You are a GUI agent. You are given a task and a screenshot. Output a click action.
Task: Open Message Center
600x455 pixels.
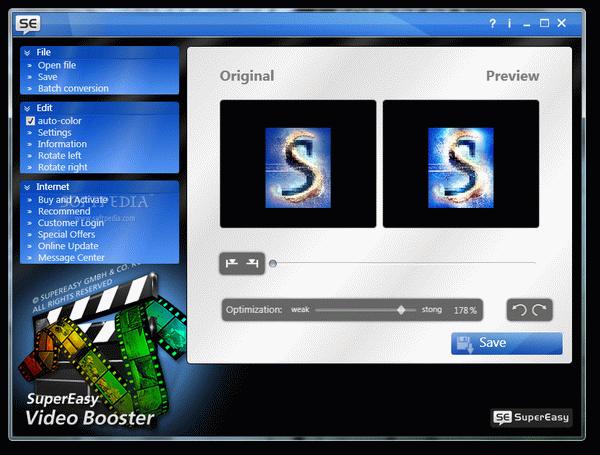point(71,258)
